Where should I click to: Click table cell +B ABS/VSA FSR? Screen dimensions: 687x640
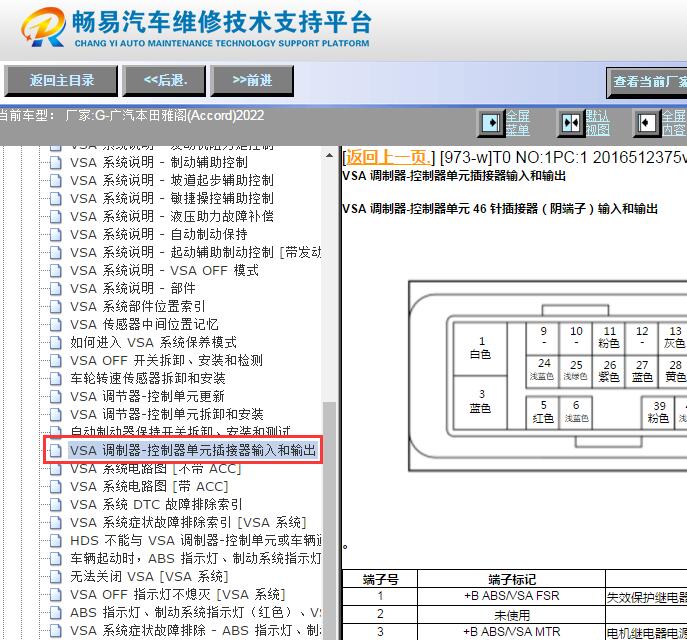(511, 596)
